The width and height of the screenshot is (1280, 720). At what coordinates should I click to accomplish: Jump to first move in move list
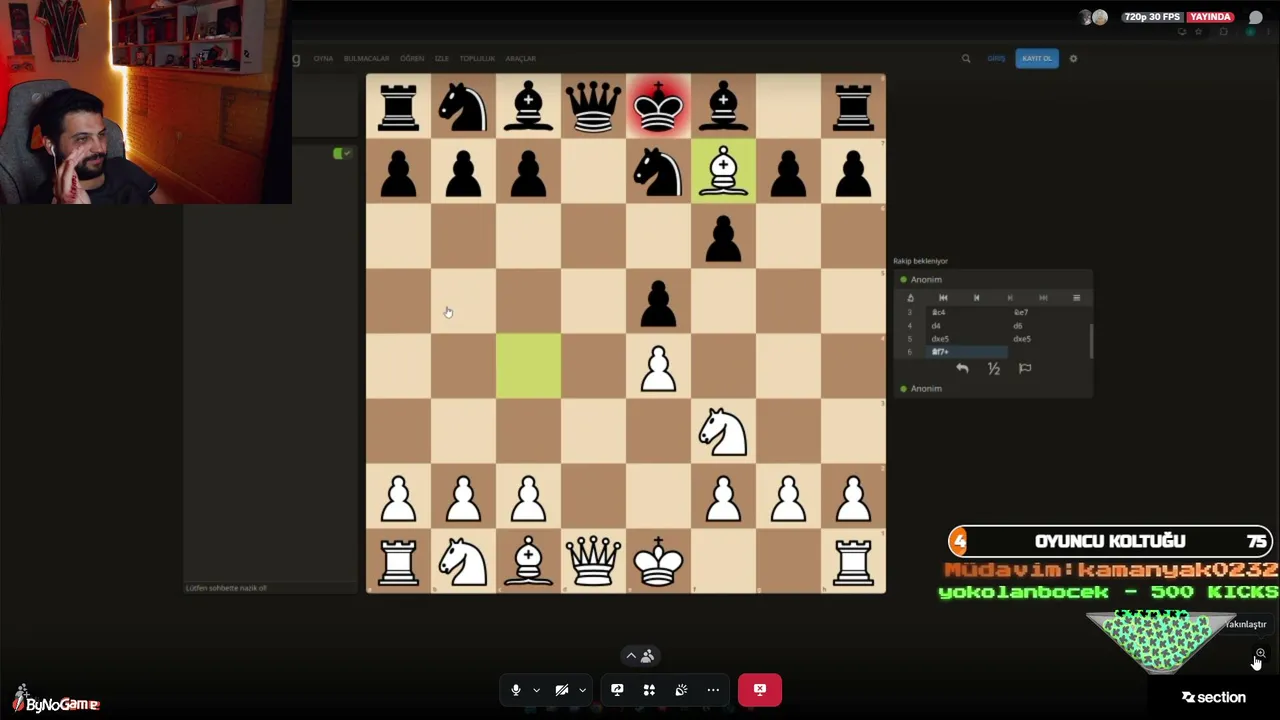pyautogui.click(x=943, y=297)
